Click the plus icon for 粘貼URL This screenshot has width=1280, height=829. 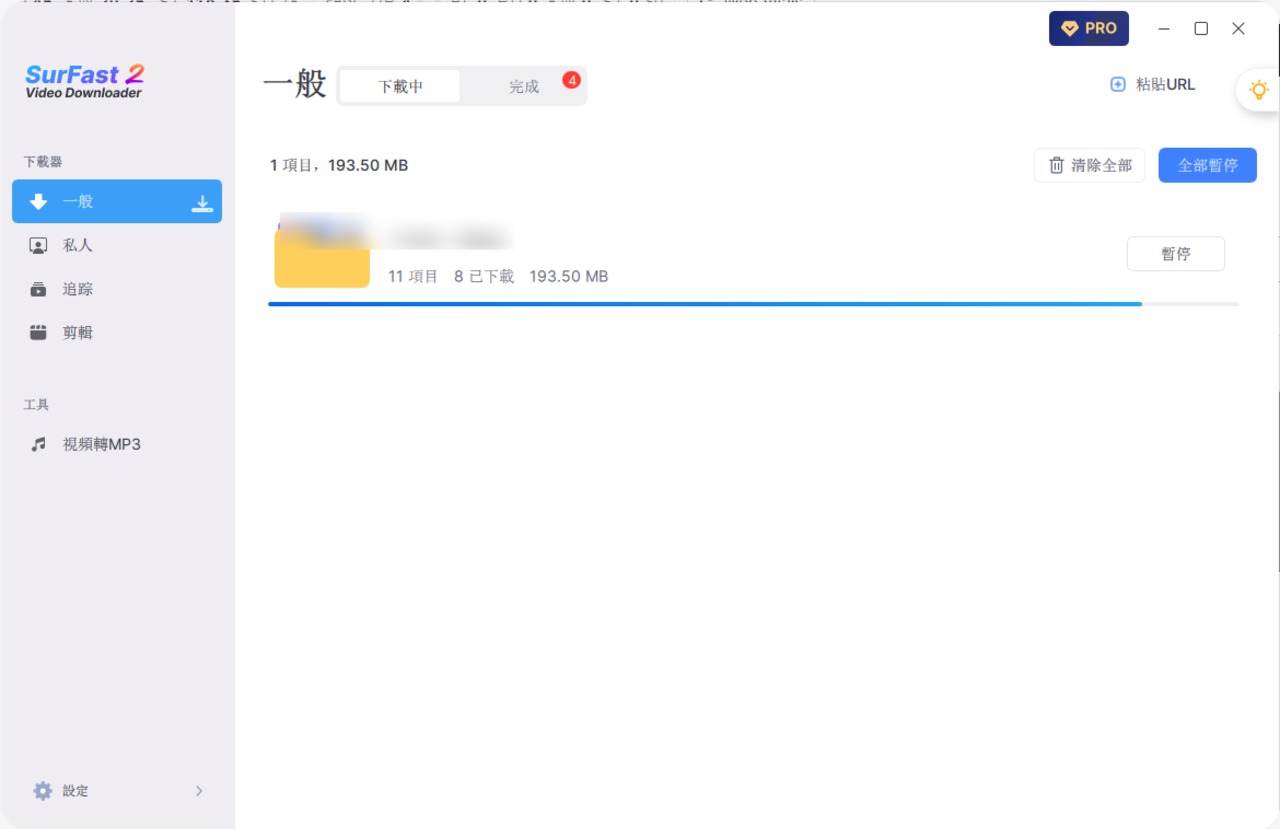tap(1118, 85)
